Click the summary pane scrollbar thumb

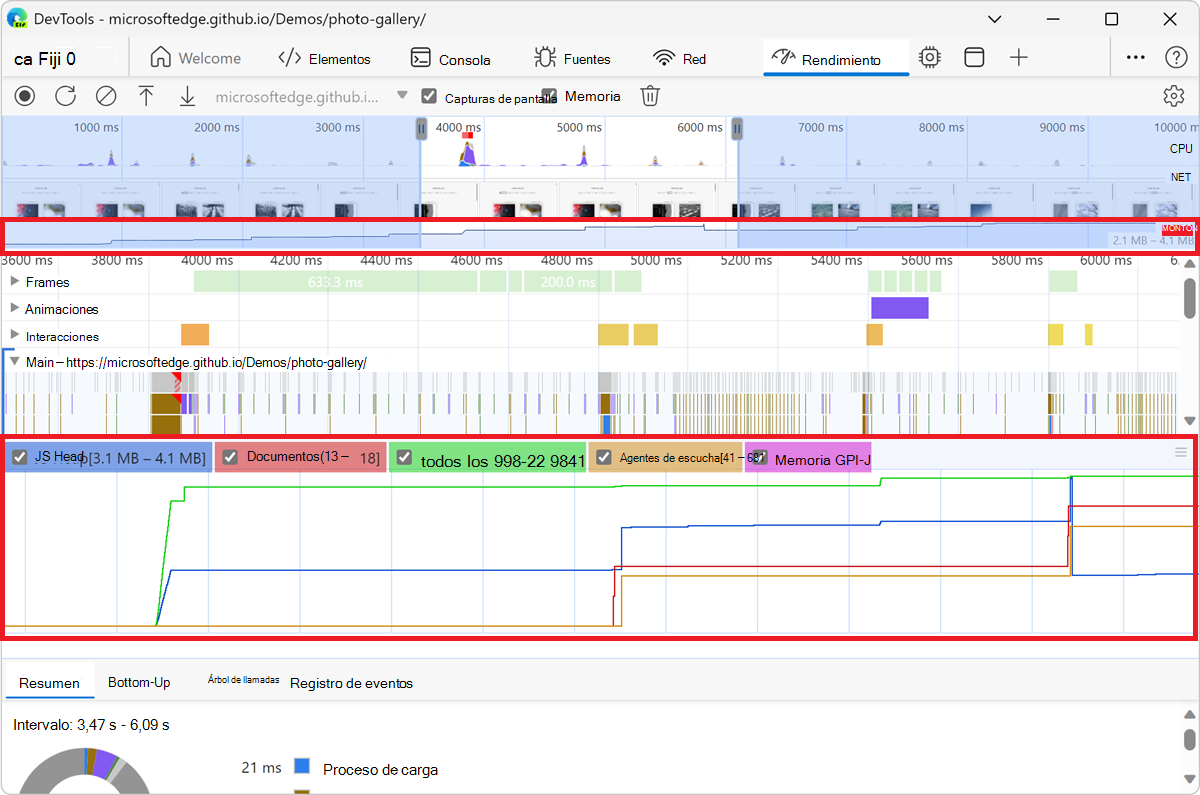click(1190, 739)
